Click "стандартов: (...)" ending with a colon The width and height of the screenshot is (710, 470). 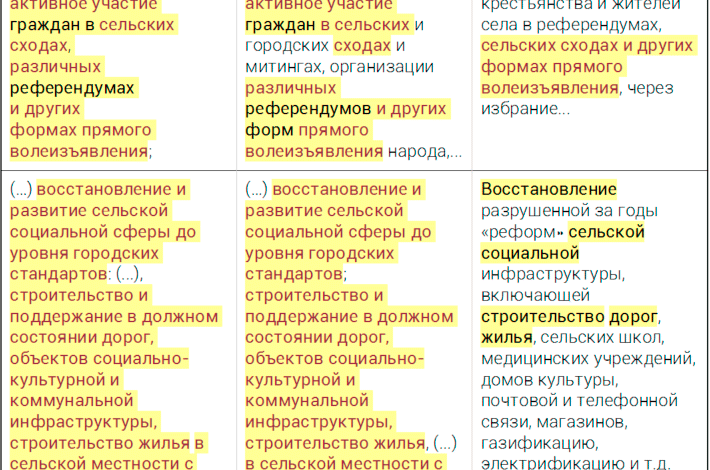pyautogui.click(x=76, y=274)
